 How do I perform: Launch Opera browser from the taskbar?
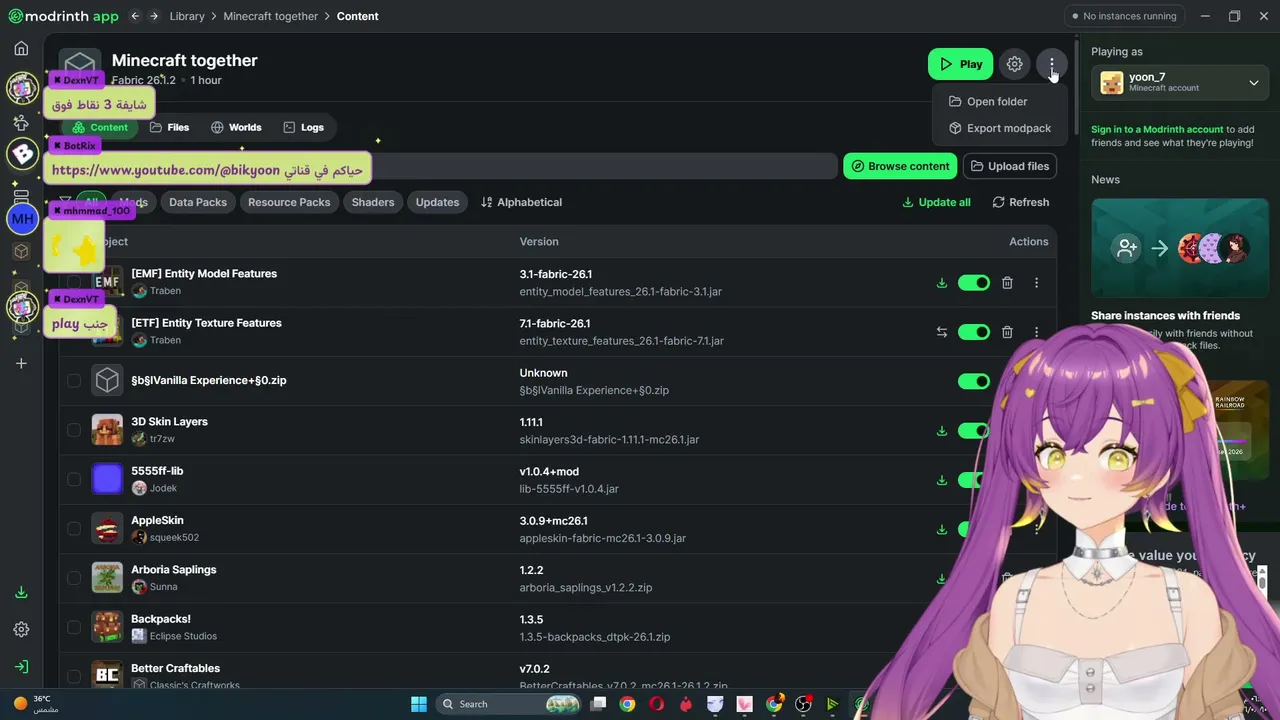pos(656,704)
